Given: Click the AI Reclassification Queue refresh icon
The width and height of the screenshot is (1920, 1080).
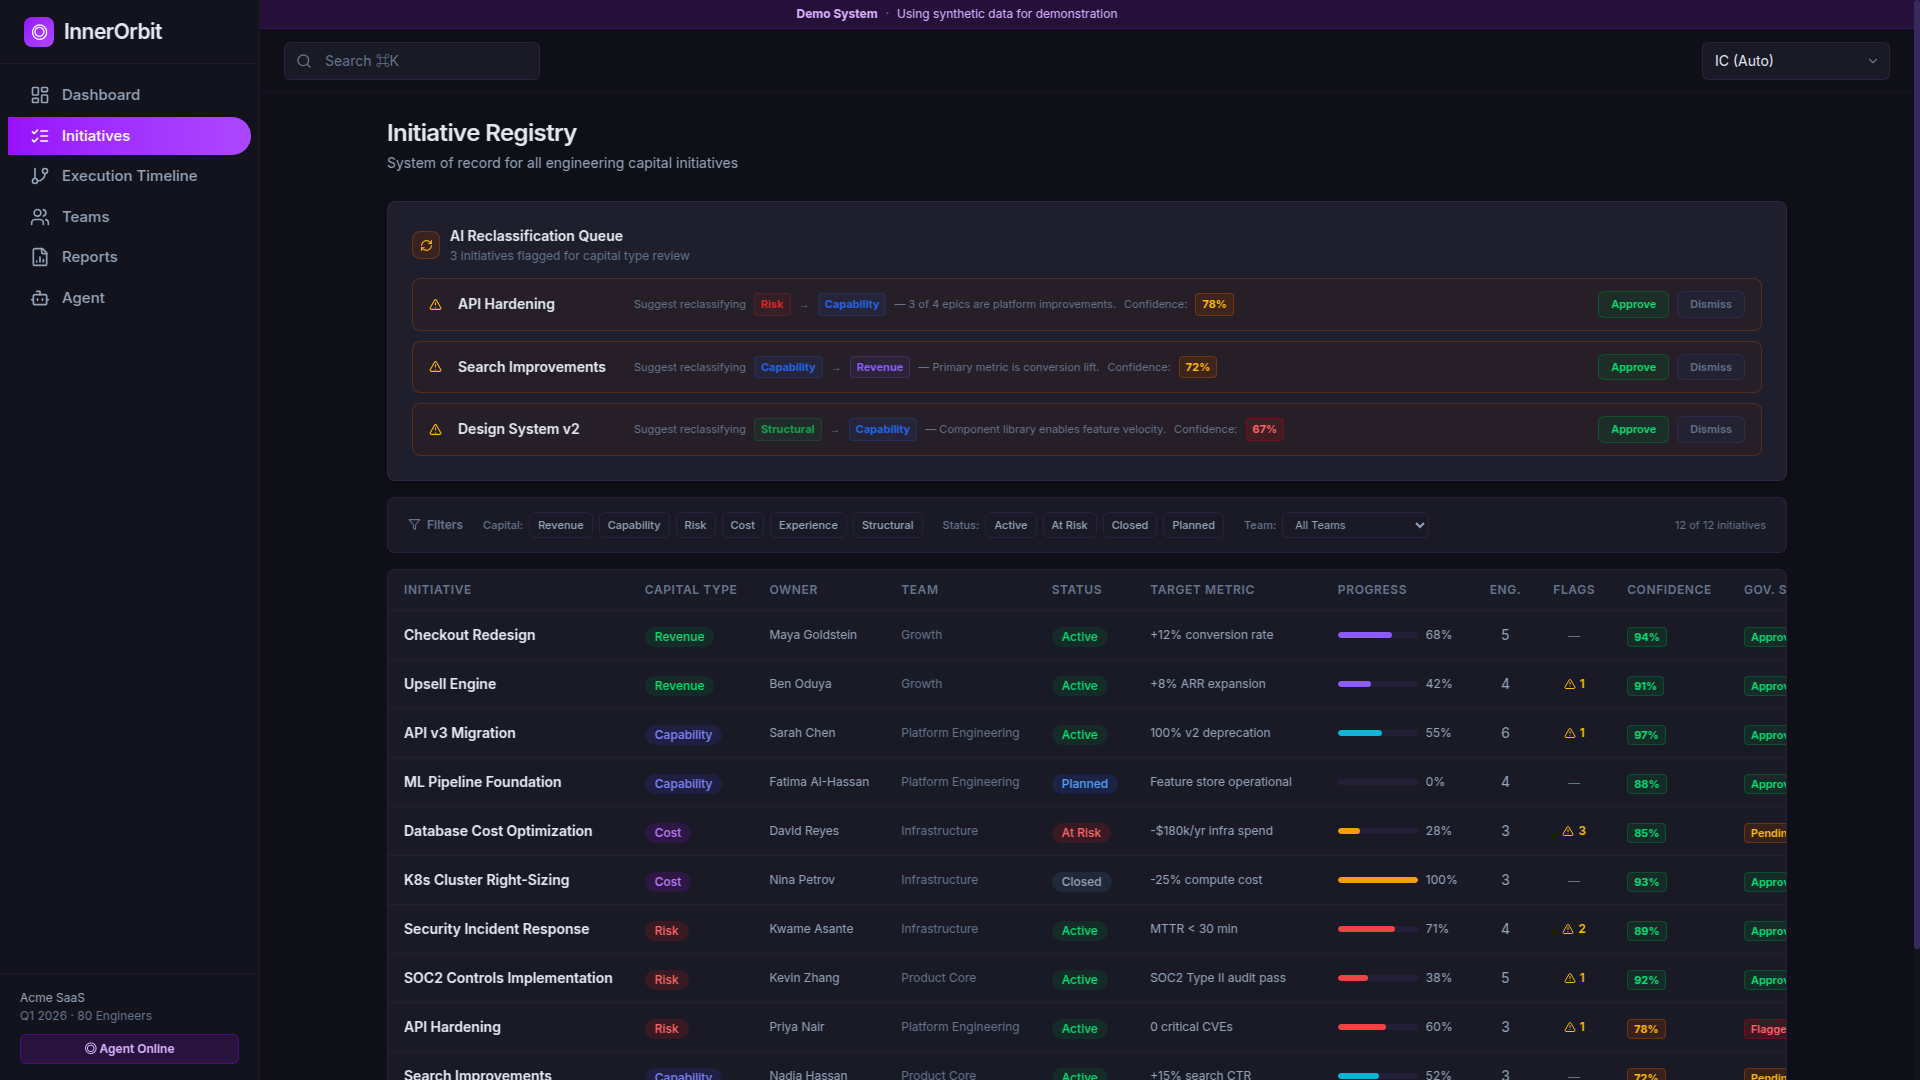Looking at the screenshot, I should click(x=425, y=244).
